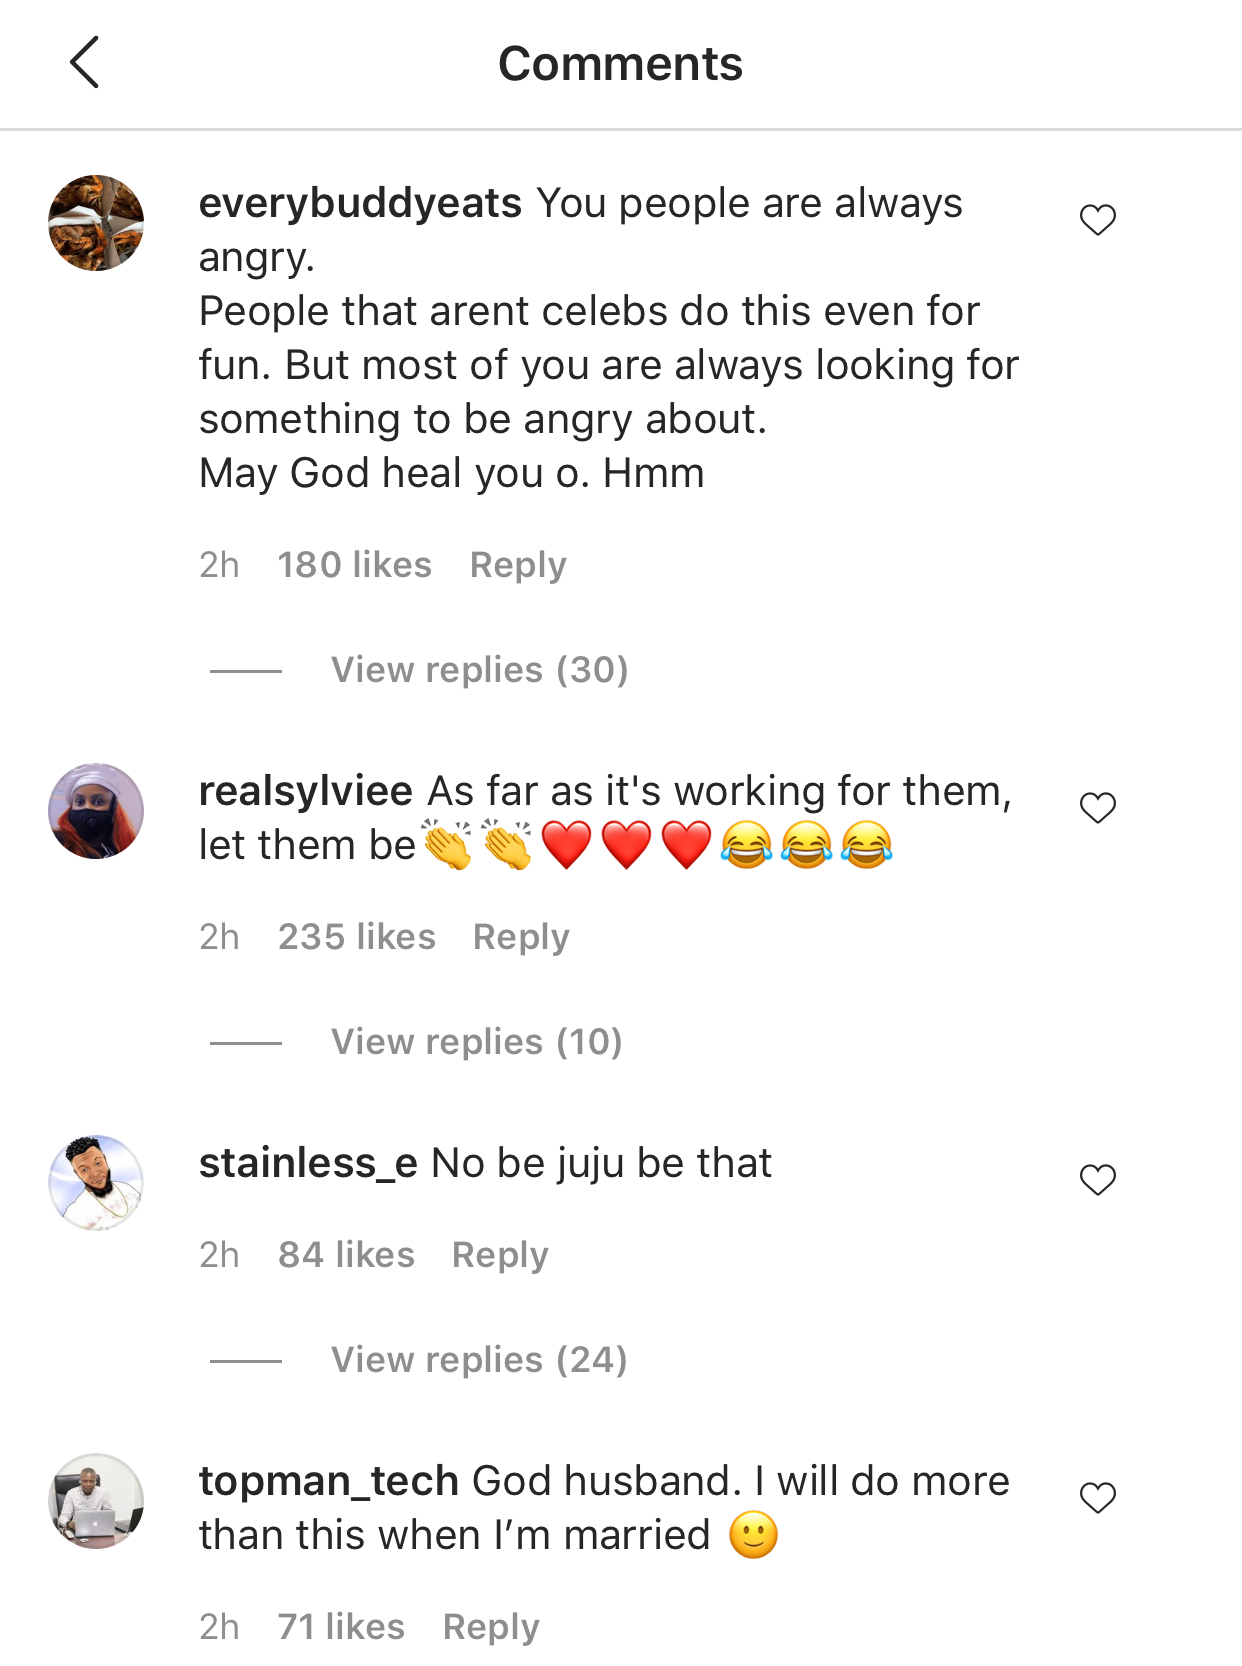Screen dimensions: 1242x1666
Task: Tap stainless_e's profile photo
Action: click(x=96, y=1183)
